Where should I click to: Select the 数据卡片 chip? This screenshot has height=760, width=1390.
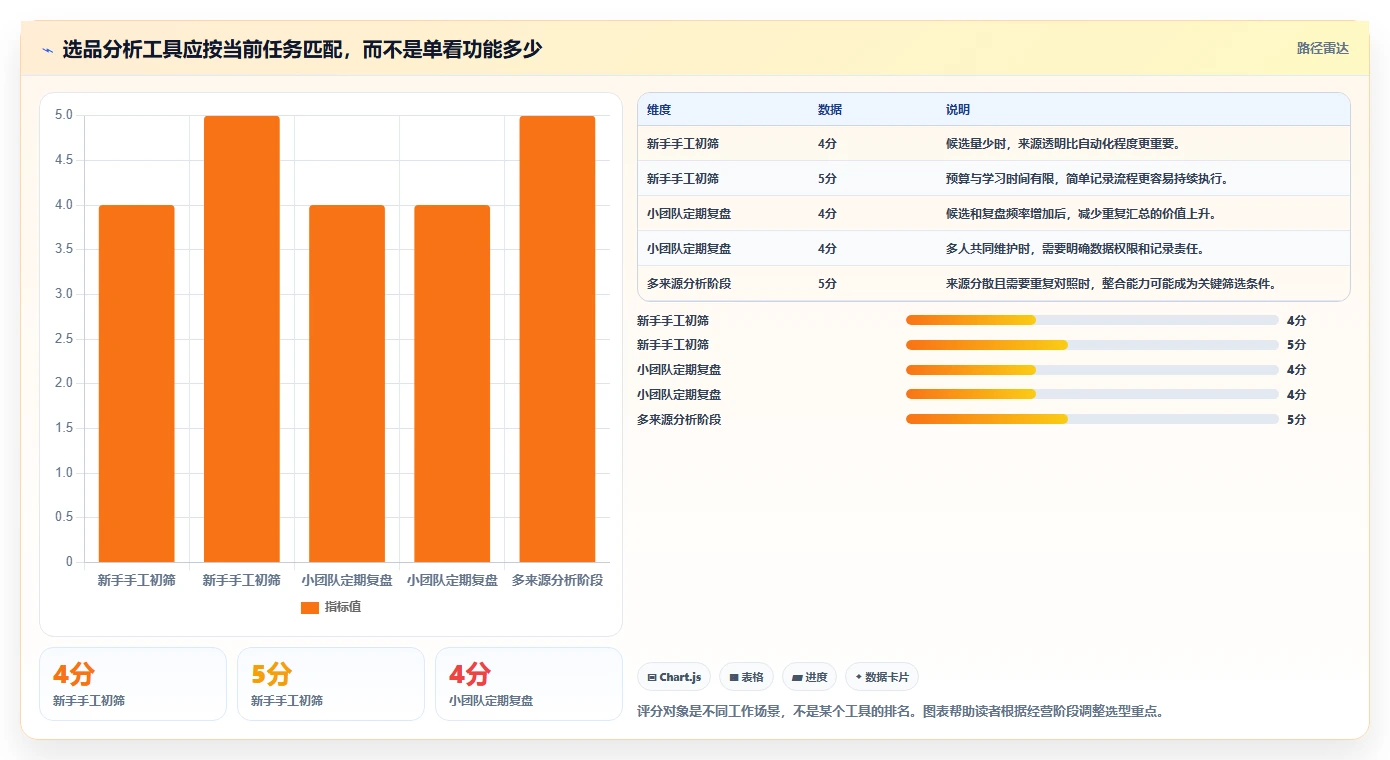pyautogui.click(x=882, y=677)
